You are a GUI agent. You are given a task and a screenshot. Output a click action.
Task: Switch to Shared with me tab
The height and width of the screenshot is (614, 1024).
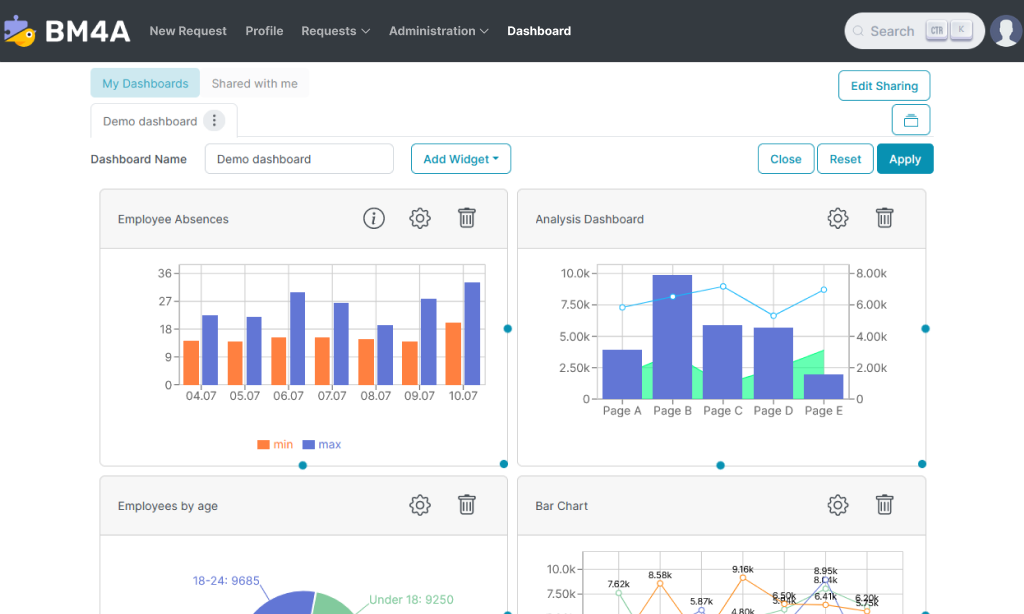tap(255, 84)
